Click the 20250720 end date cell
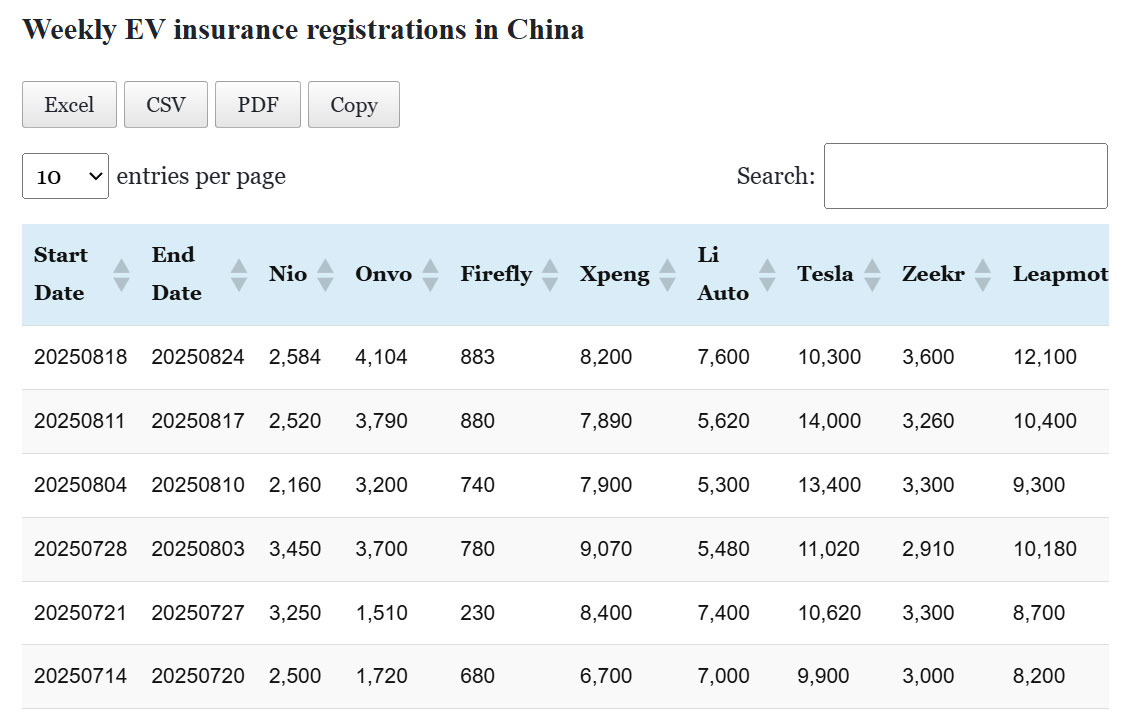 tap(198, 676)
